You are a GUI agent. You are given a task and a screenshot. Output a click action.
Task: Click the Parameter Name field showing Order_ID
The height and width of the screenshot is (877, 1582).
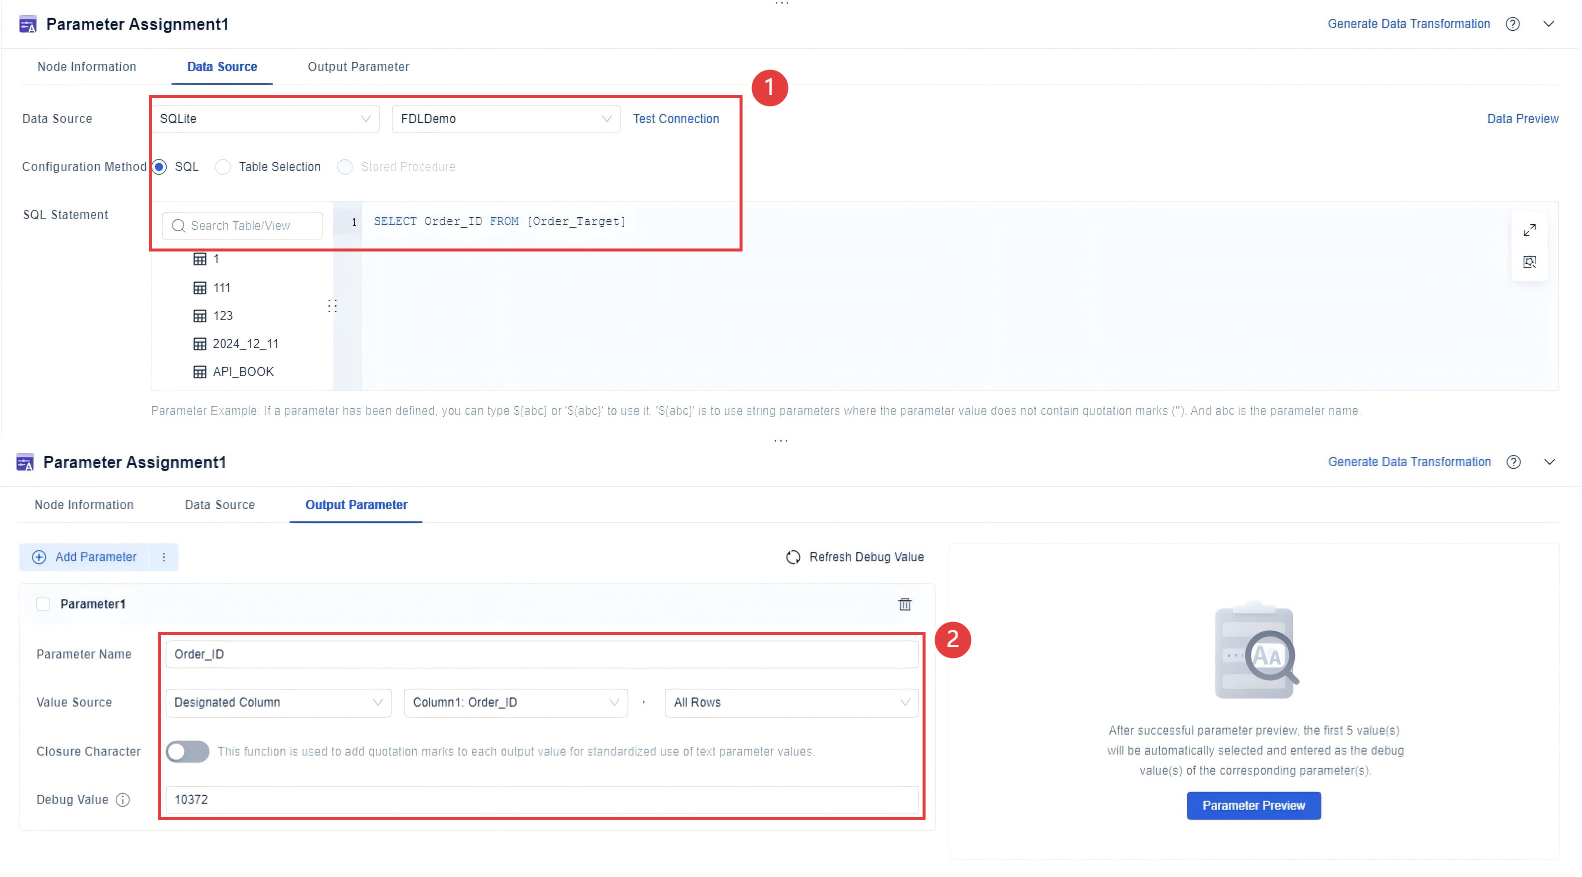[542, 655]
